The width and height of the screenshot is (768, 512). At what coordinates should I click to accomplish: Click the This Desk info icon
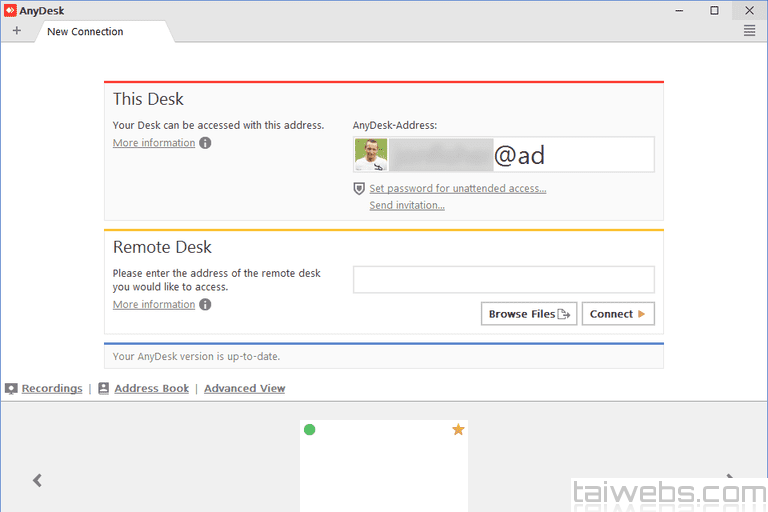click(205, 143)
